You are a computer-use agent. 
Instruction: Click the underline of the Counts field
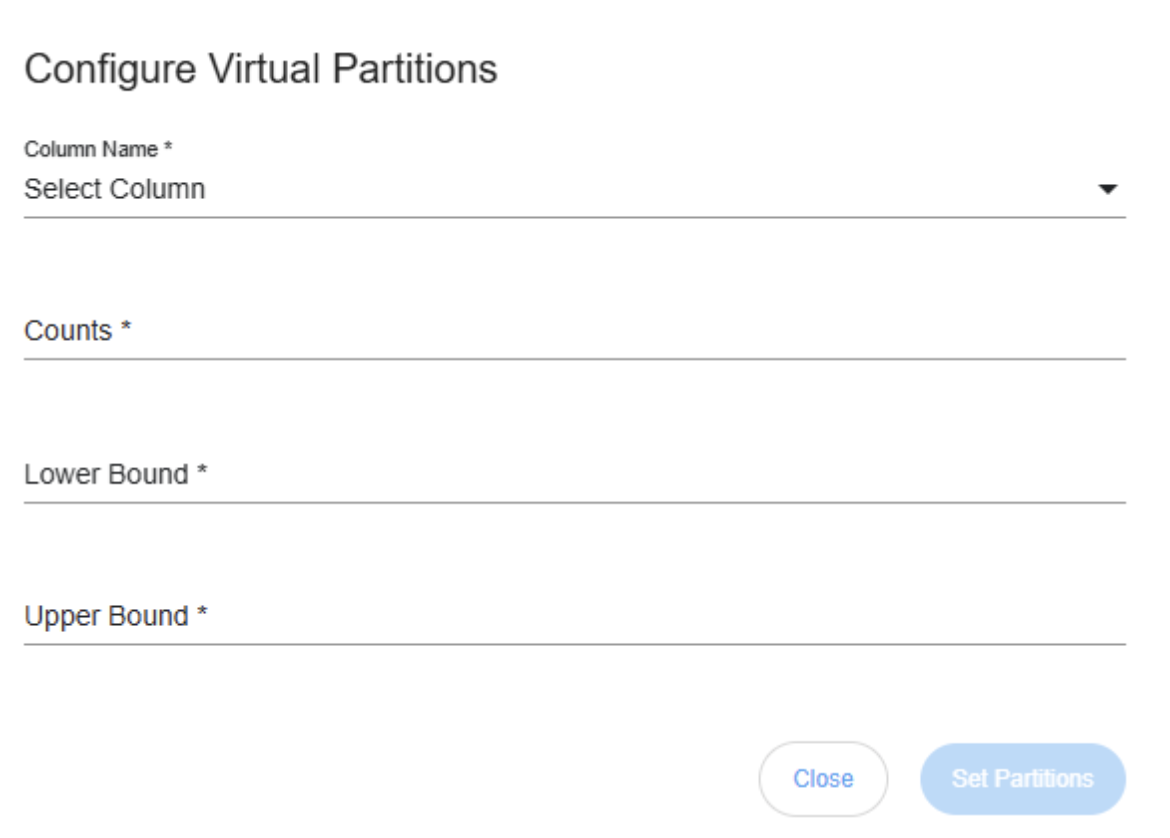[574, 358]
